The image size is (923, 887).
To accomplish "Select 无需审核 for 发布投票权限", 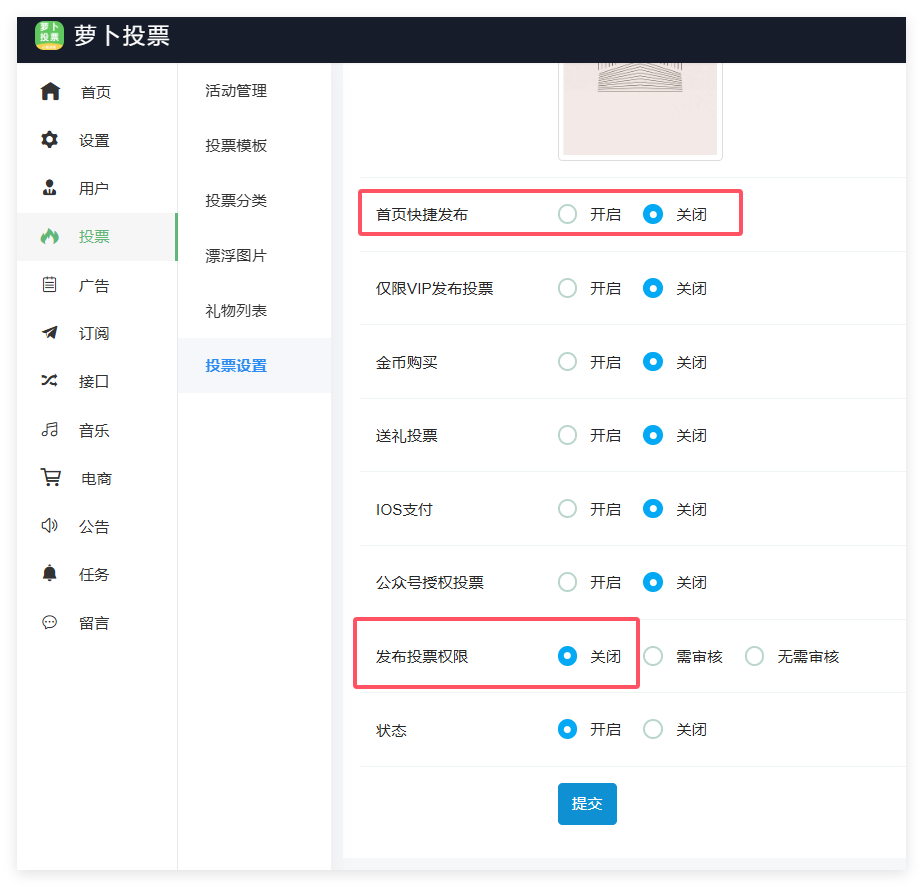I will [755, 656].
